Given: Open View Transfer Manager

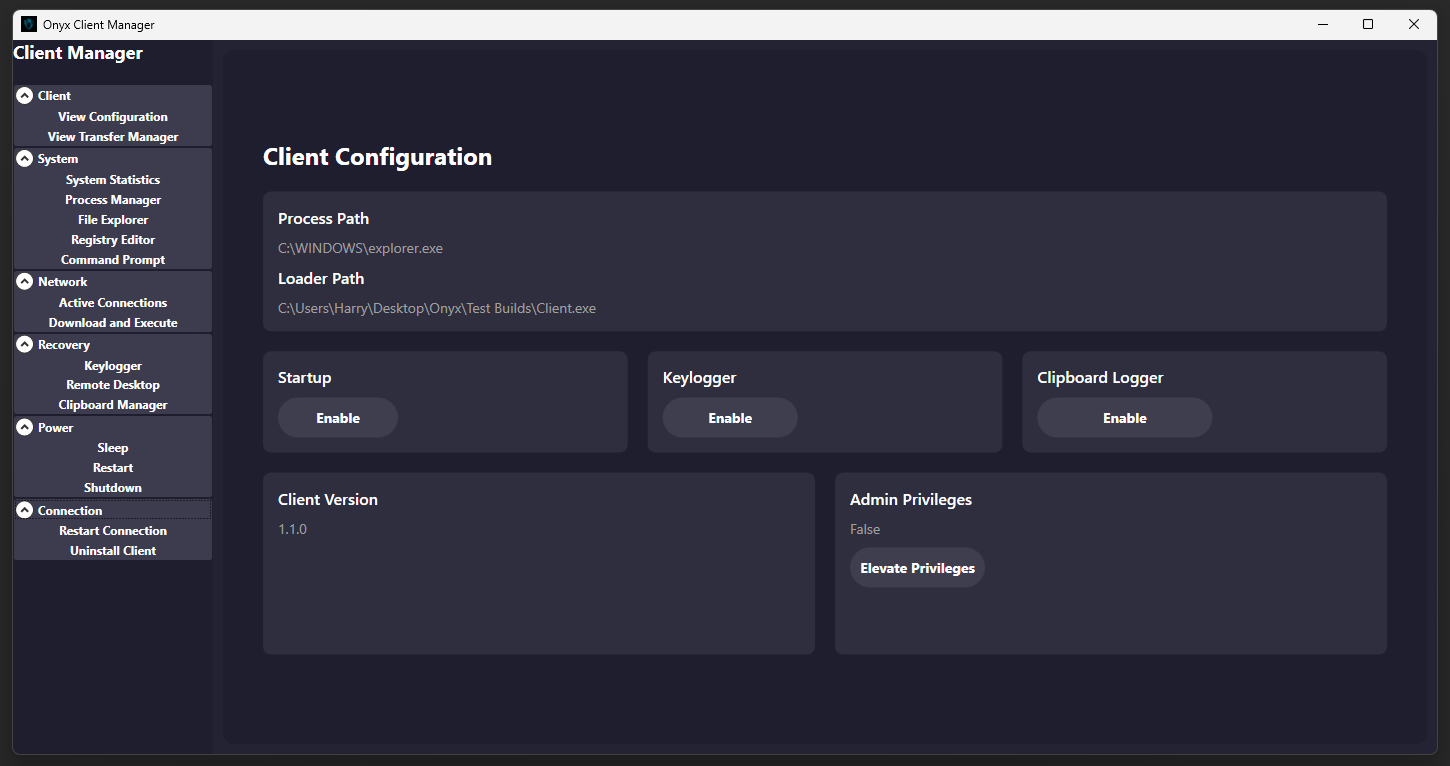Looking at the screenshot, I should pos(112,136).
